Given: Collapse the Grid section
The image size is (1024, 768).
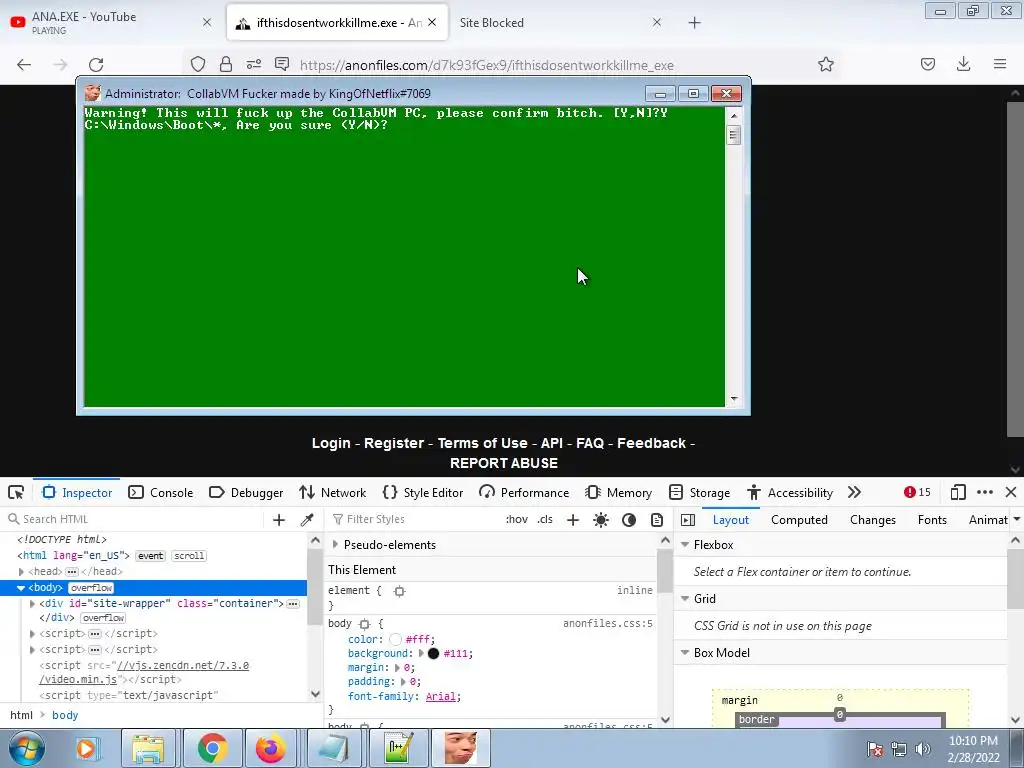Looking at the screenshot, I should (x=685, y=598).
